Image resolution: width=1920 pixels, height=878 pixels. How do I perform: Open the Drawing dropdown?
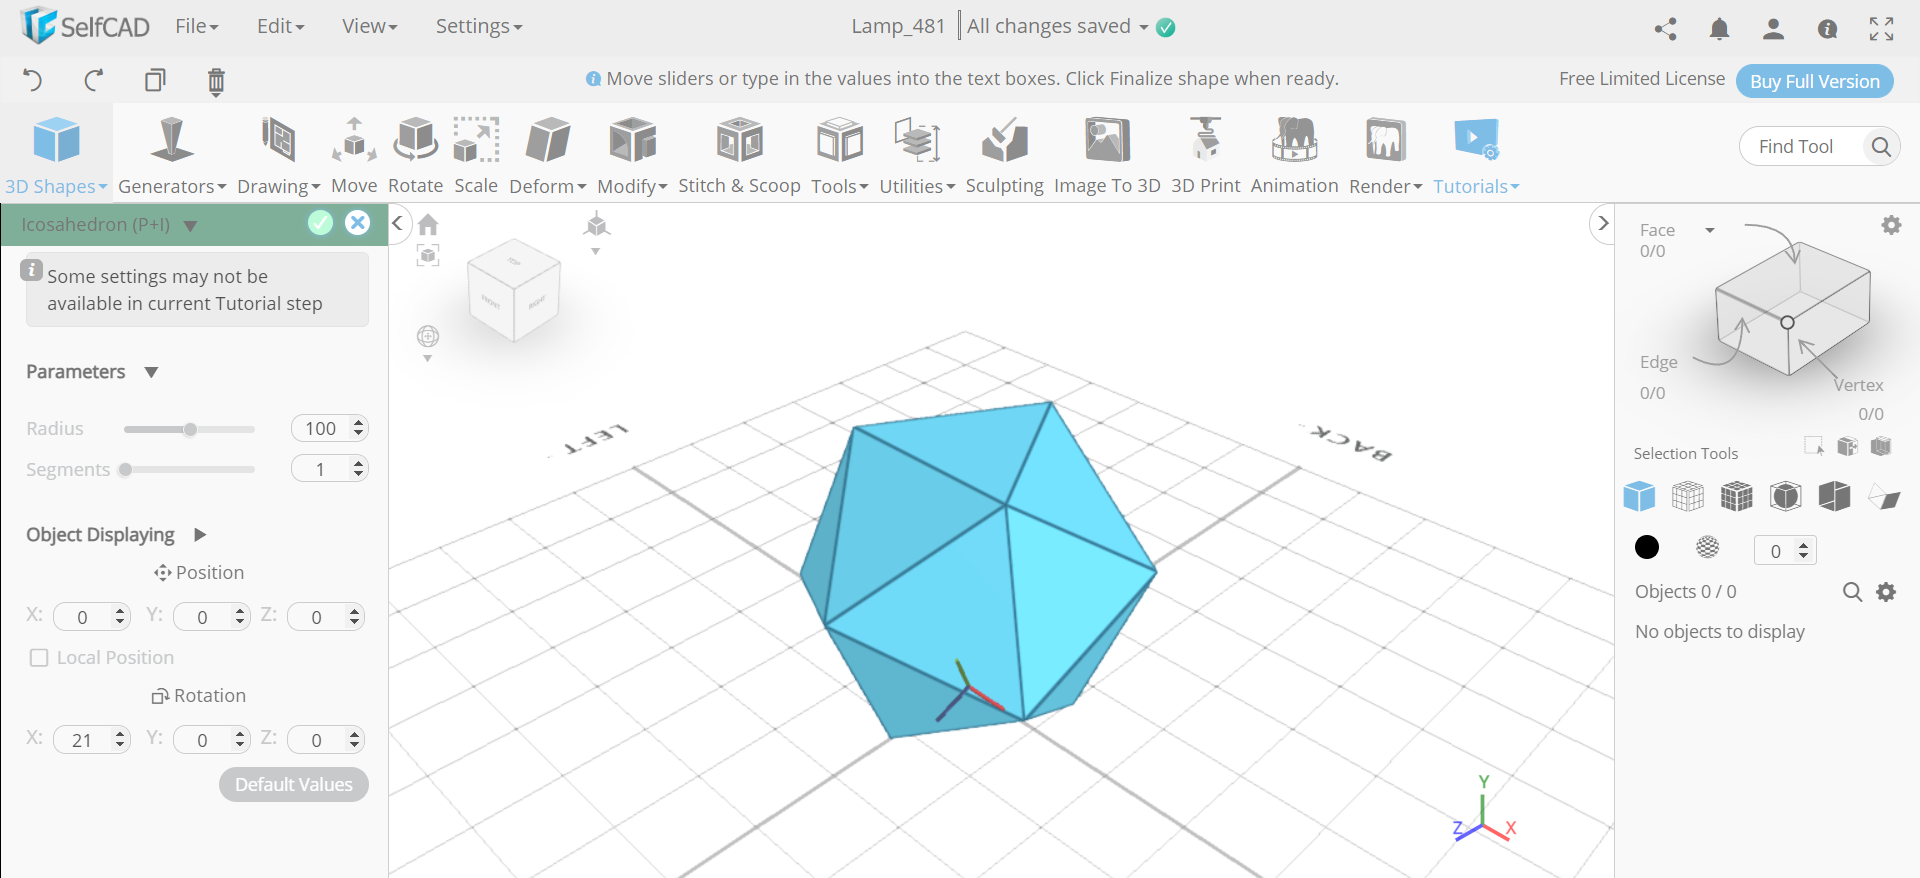click(x=278, y=155)
